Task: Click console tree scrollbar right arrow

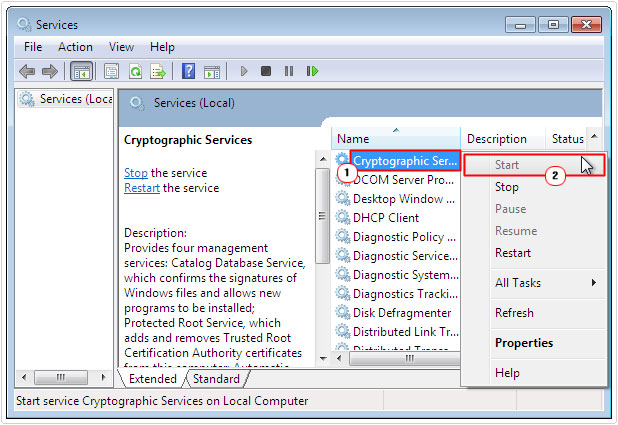Action: [103, 377]
